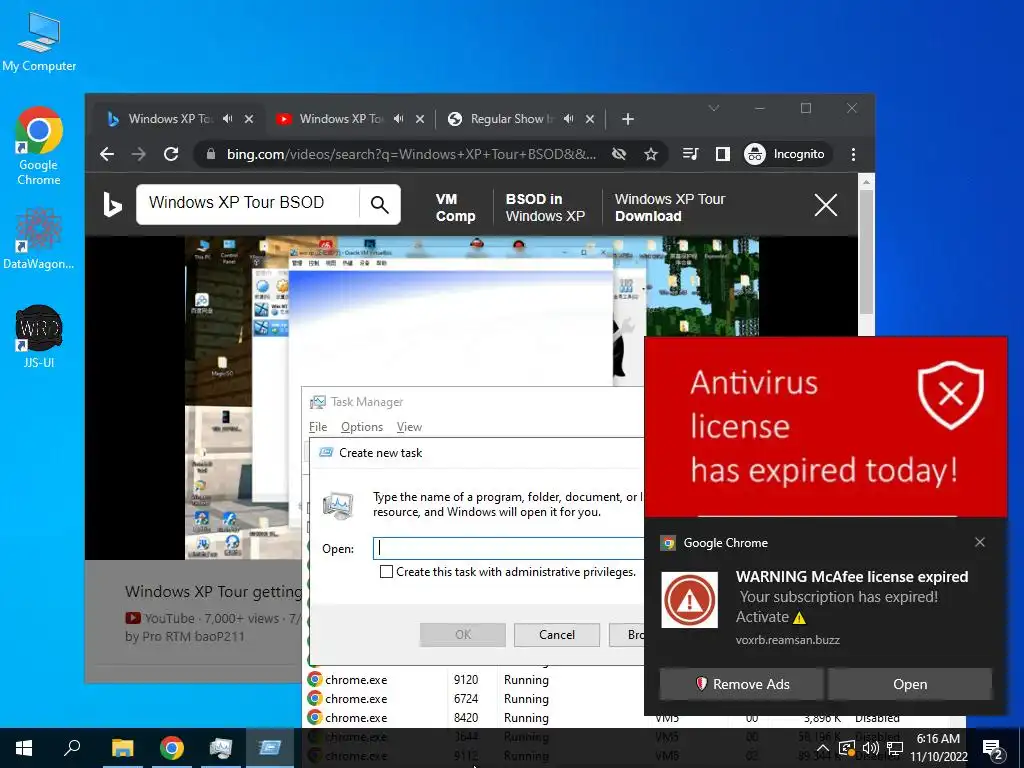This screenshot has height=768, width=1024.
Task: Click Cancel in Create new task dialog
Action: (556, 635)
